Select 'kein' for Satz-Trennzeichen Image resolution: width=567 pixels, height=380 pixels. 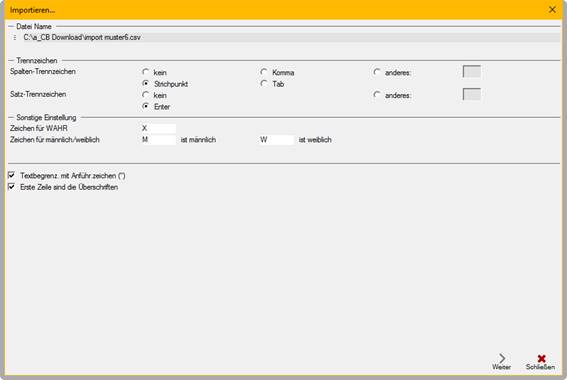[x=146, y=95]
